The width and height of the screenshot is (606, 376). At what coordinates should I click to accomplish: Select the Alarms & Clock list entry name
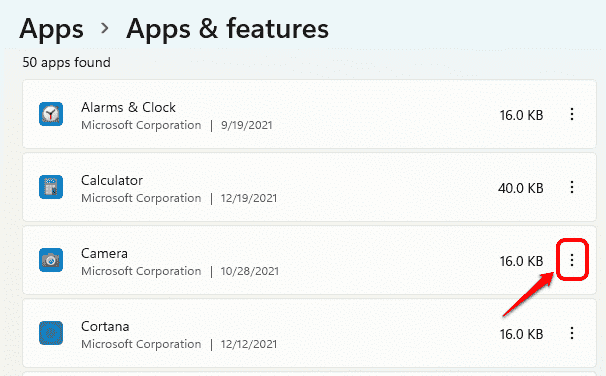[128, 107]
